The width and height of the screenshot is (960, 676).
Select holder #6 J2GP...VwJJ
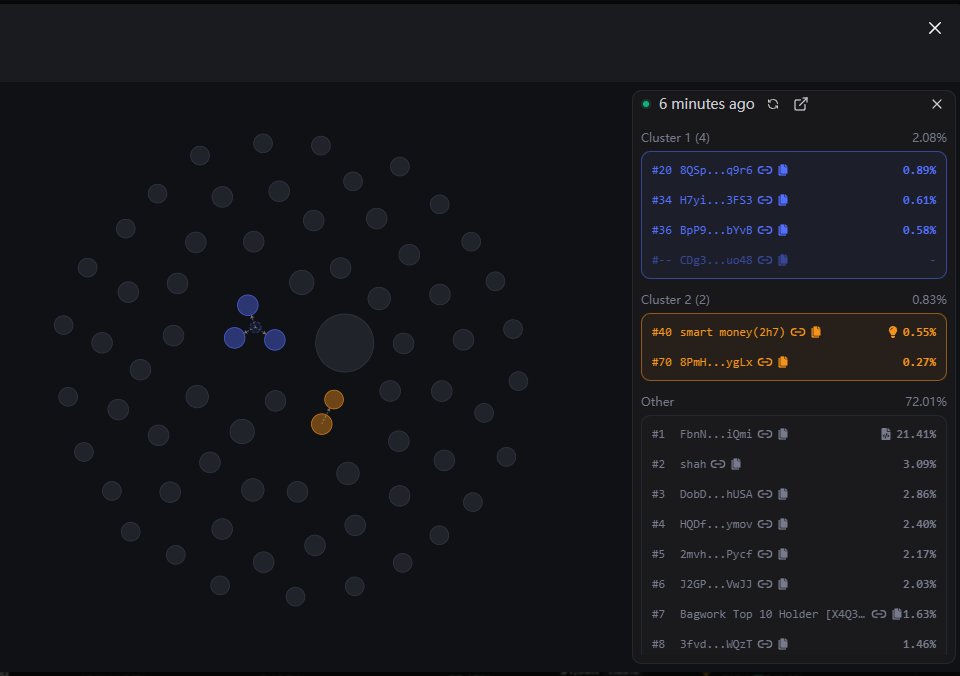(793, 584)
